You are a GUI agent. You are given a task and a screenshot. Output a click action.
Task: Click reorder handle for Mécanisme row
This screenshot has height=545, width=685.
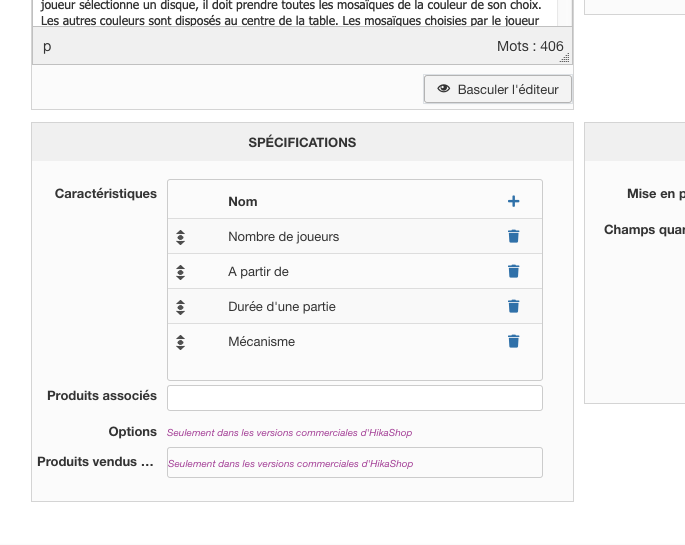click(x=181, y=342)
